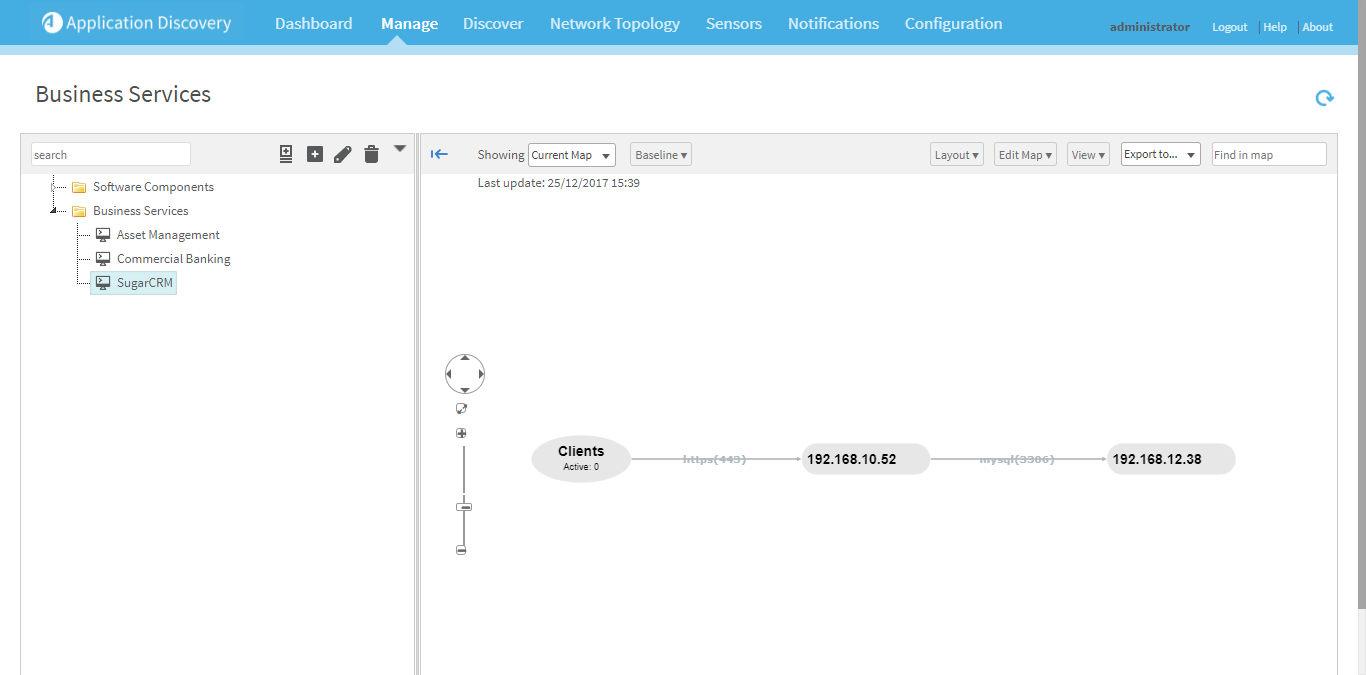Collapse the Business Services folder

[54, 211]
